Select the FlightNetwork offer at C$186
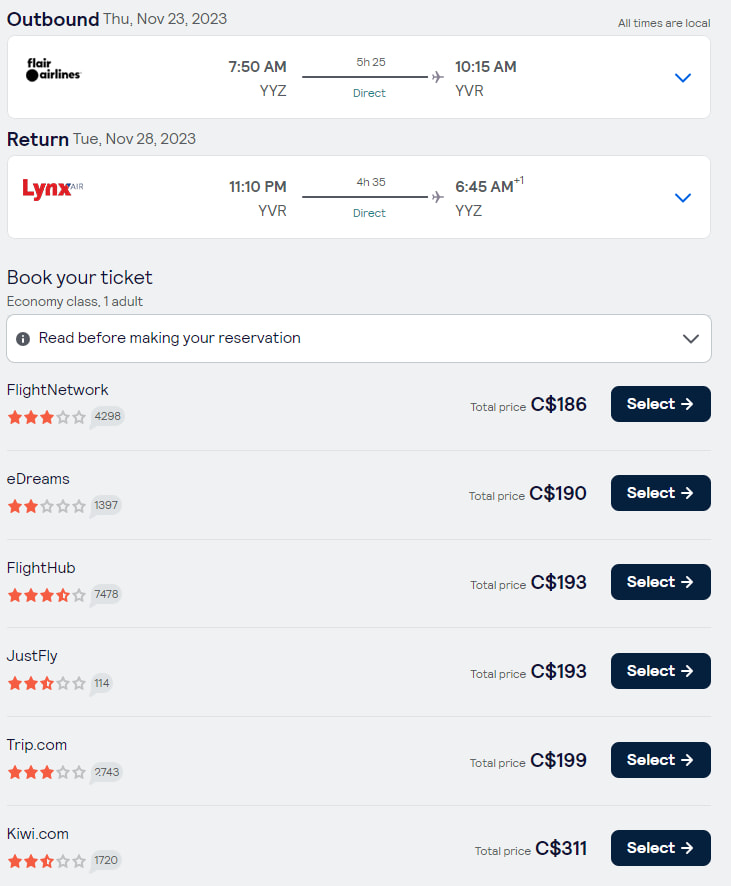Screen dimensions: 731x886 (660, 404)
